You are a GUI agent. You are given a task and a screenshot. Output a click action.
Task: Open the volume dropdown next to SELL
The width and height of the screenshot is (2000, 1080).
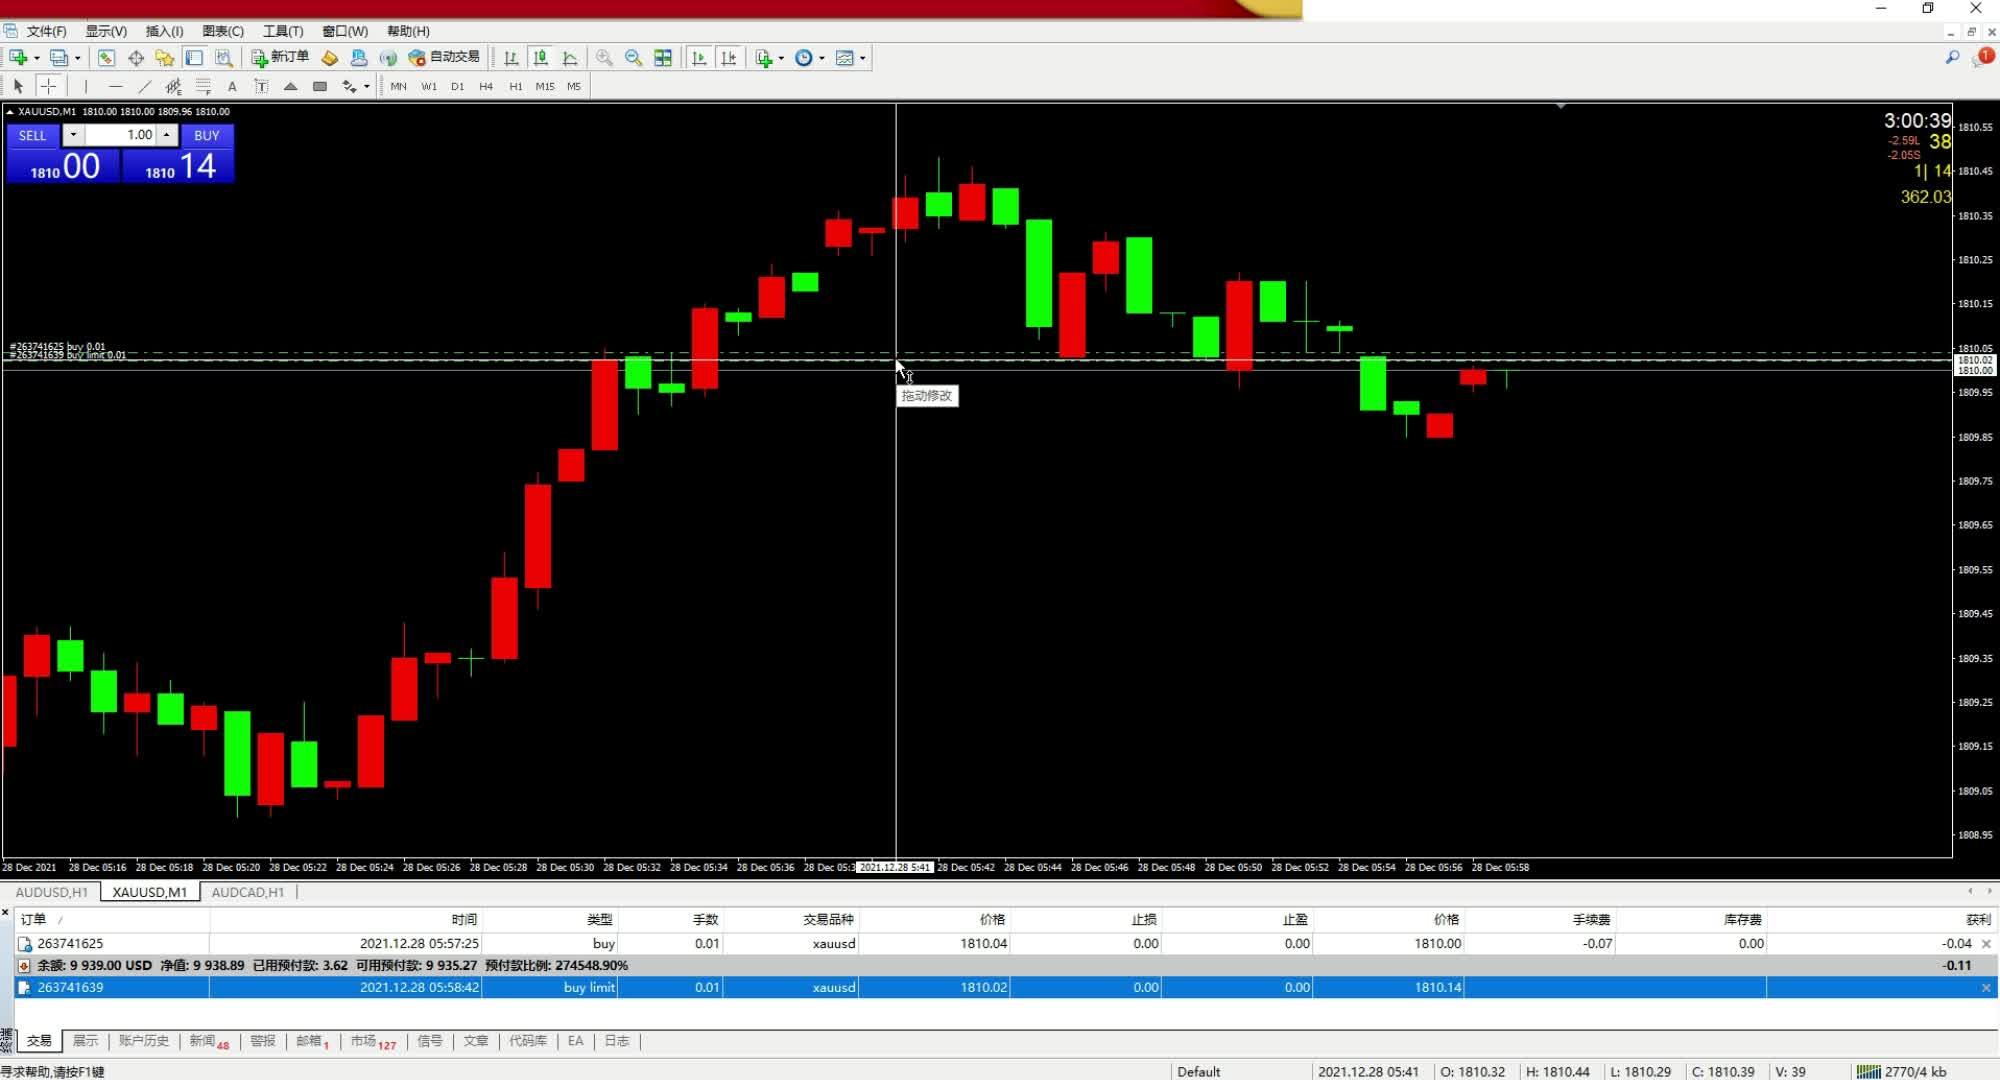(73, 135)
